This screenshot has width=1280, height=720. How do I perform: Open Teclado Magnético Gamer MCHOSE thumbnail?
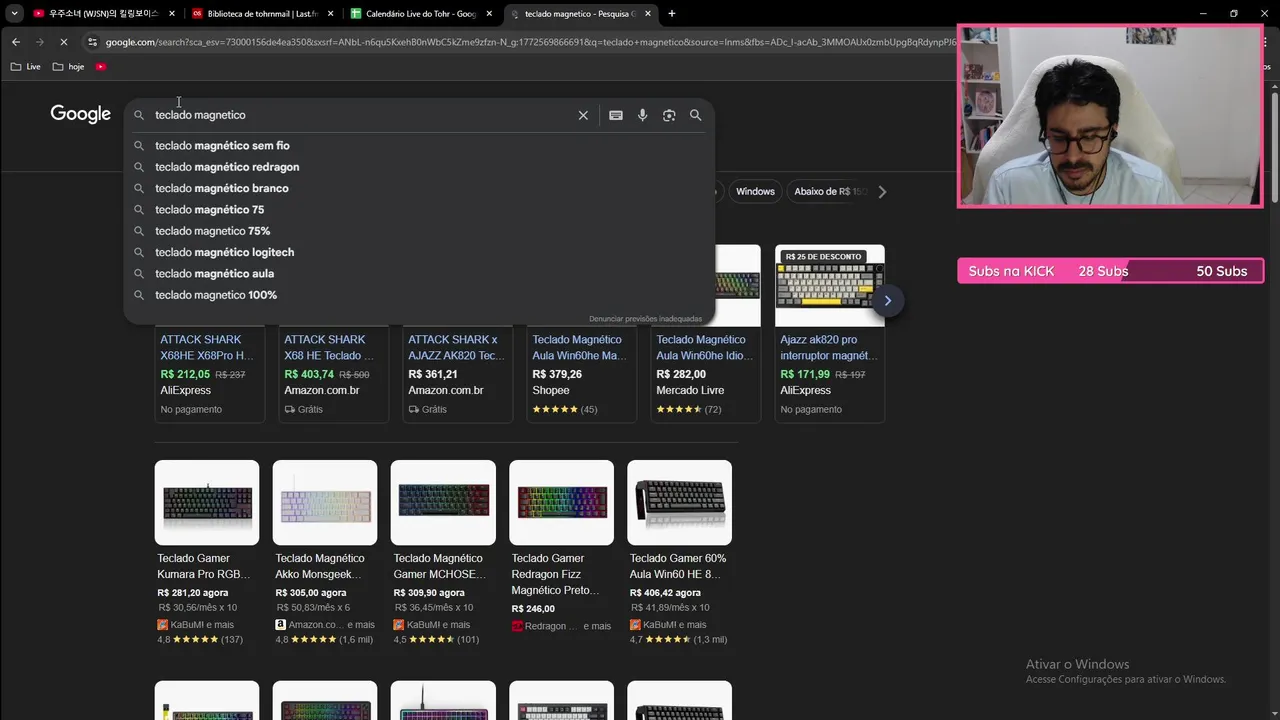point(443,502)
